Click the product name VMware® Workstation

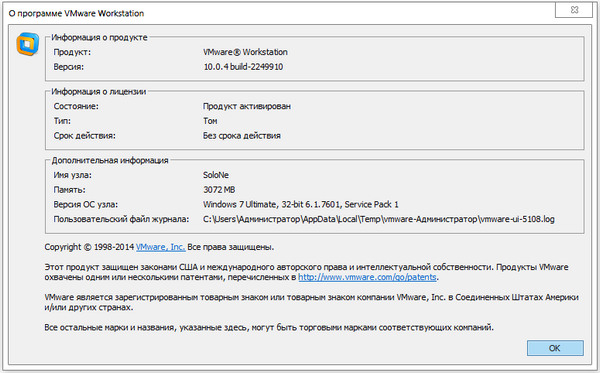click(x=245, y=52)
